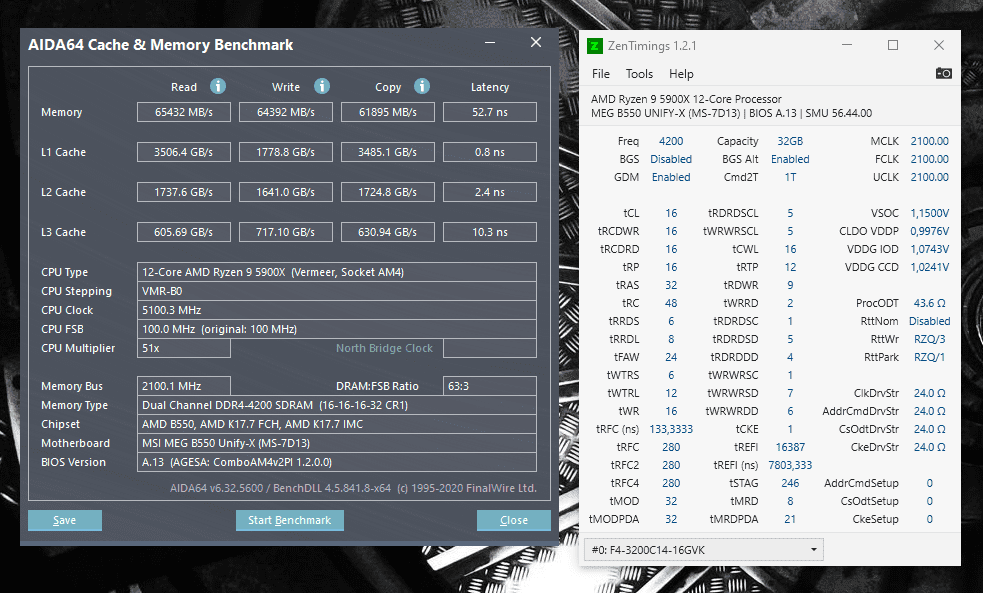Click the tSTAG value 246
983x593 pixels.
790,483
